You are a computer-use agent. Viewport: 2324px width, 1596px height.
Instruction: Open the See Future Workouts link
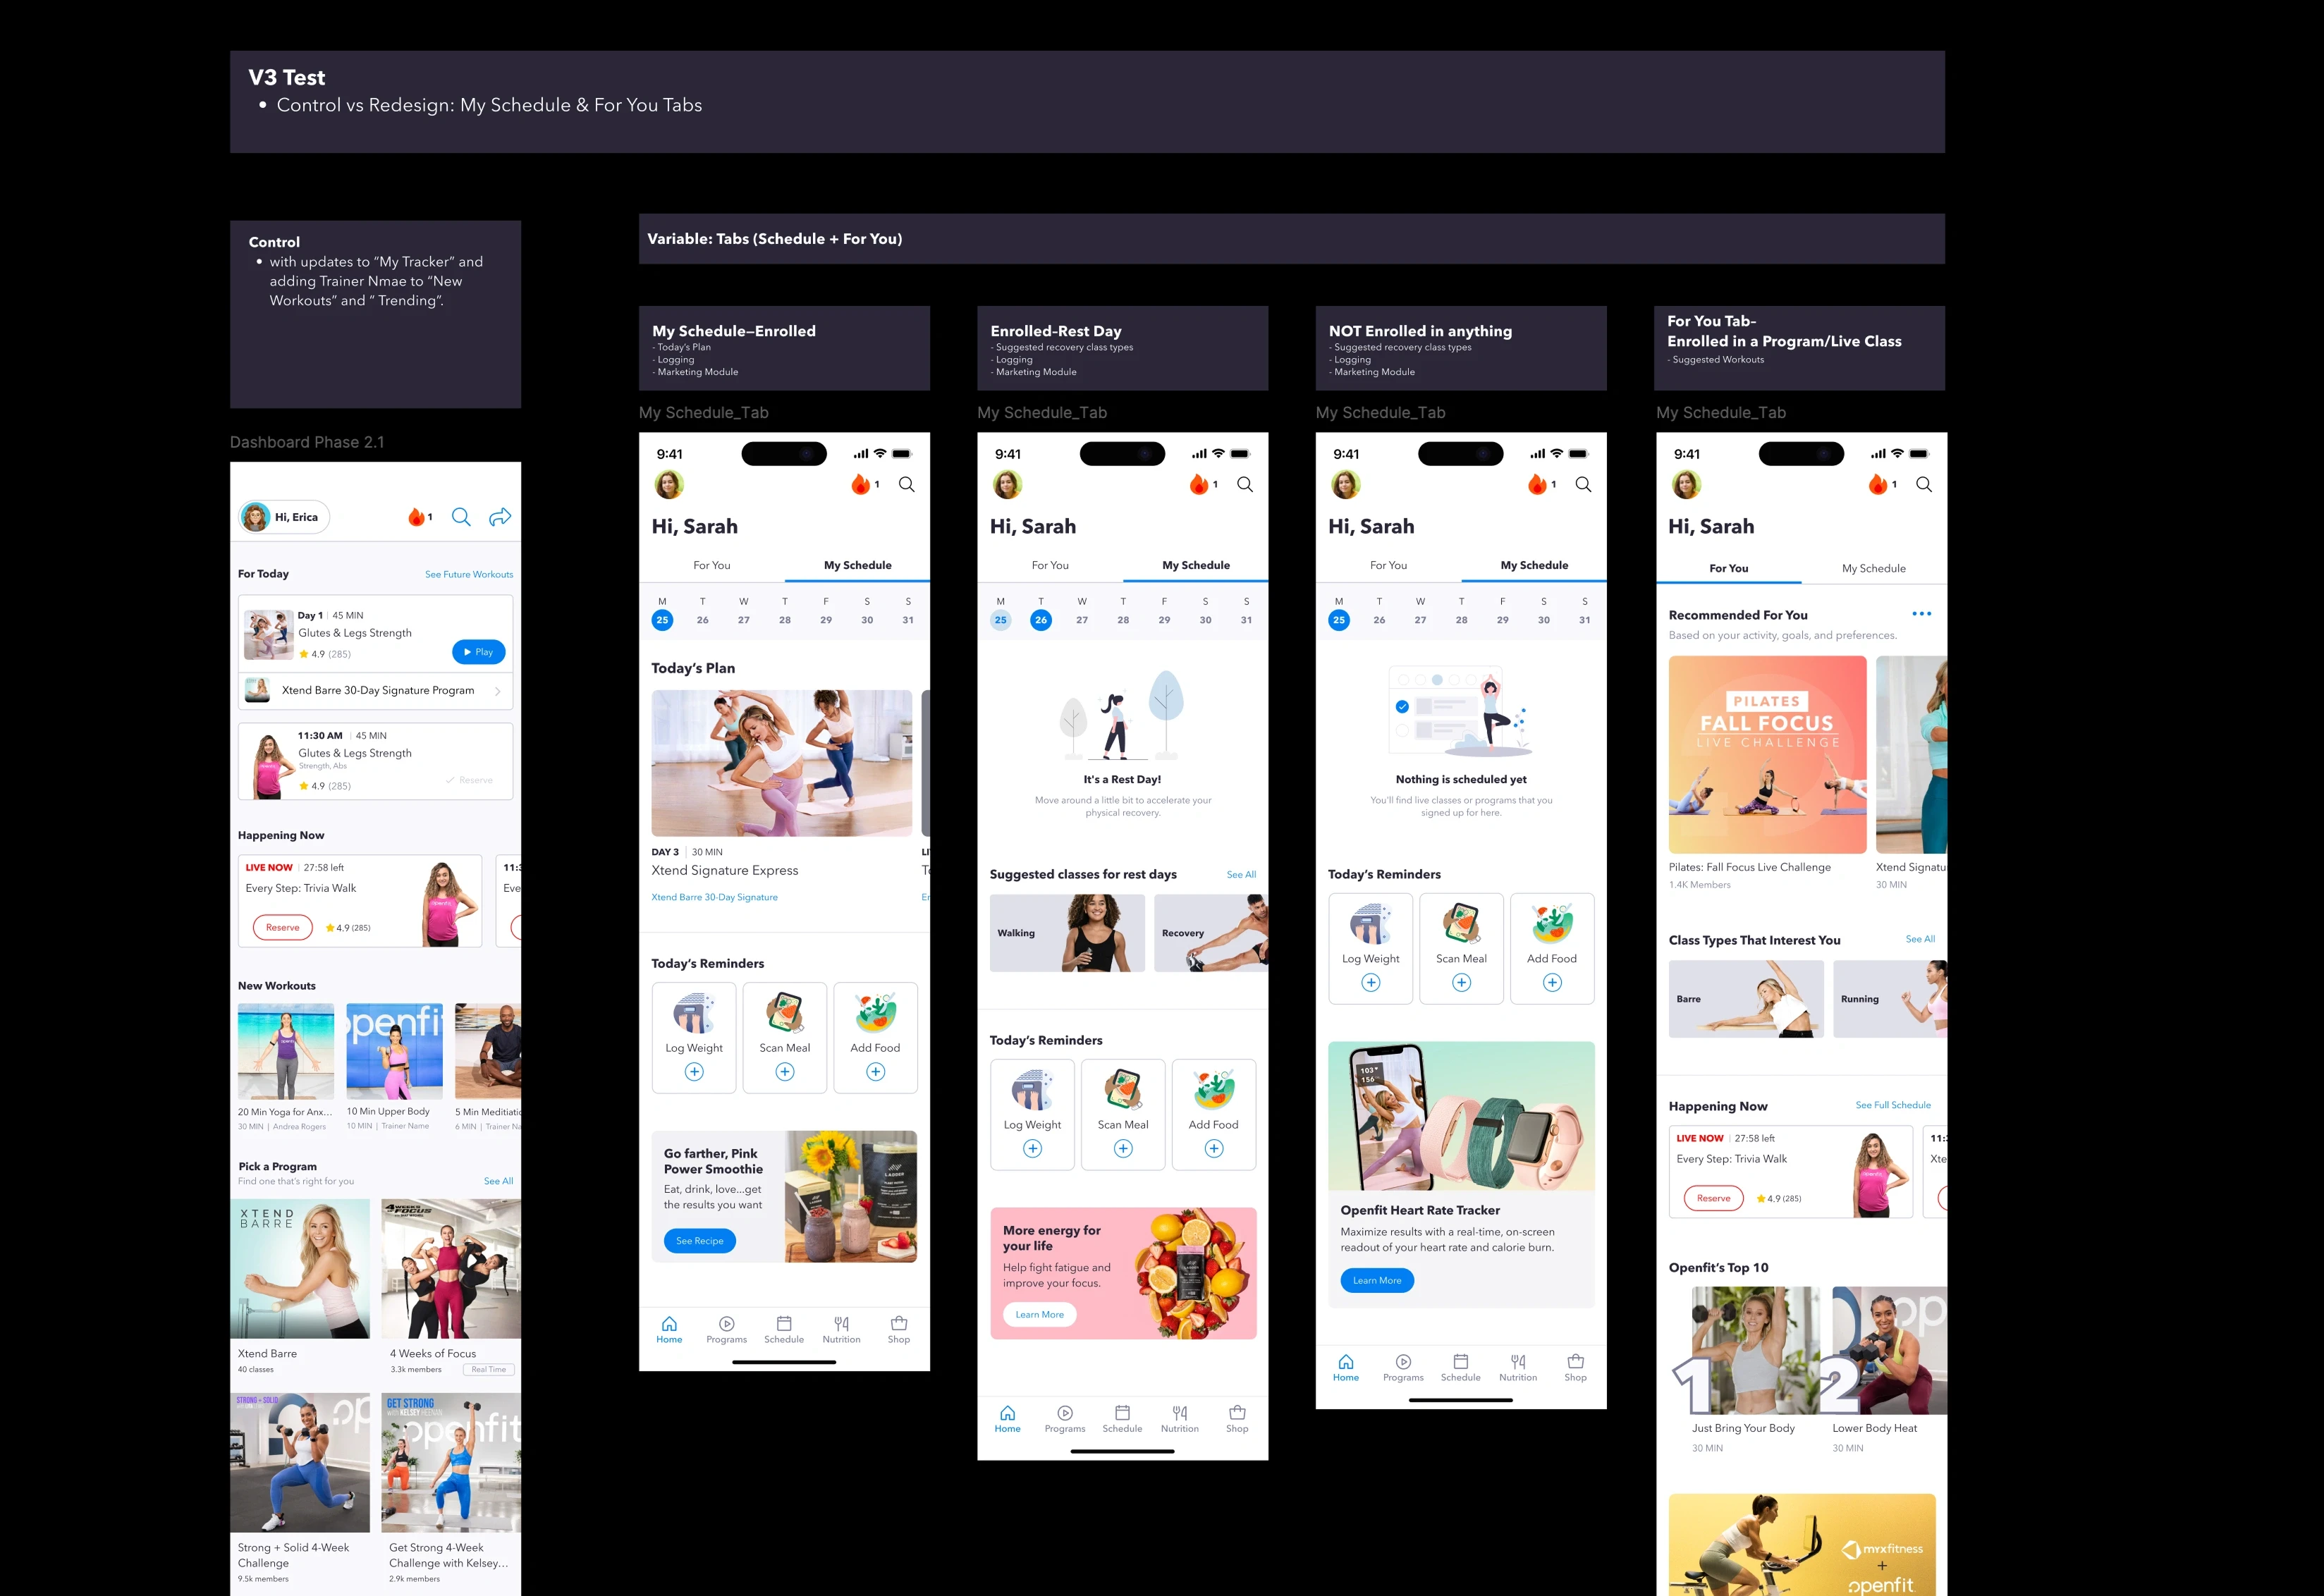468,575
